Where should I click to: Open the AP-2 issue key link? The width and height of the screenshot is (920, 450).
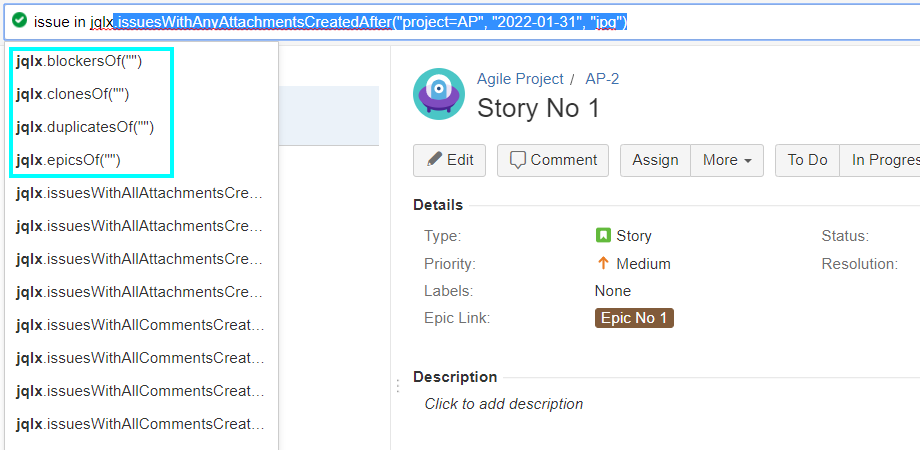point(602,79)
